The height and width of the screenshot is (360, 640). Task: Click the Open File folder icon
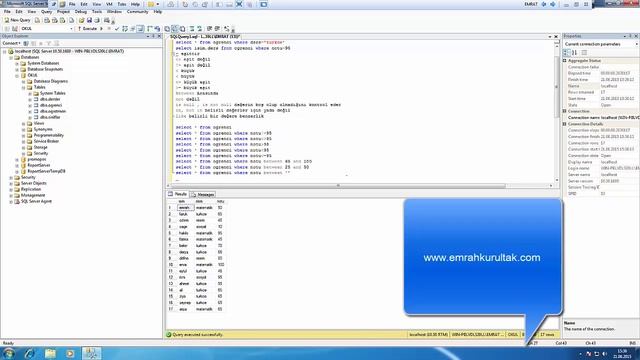pyautogui.click(x=81, y=20)
